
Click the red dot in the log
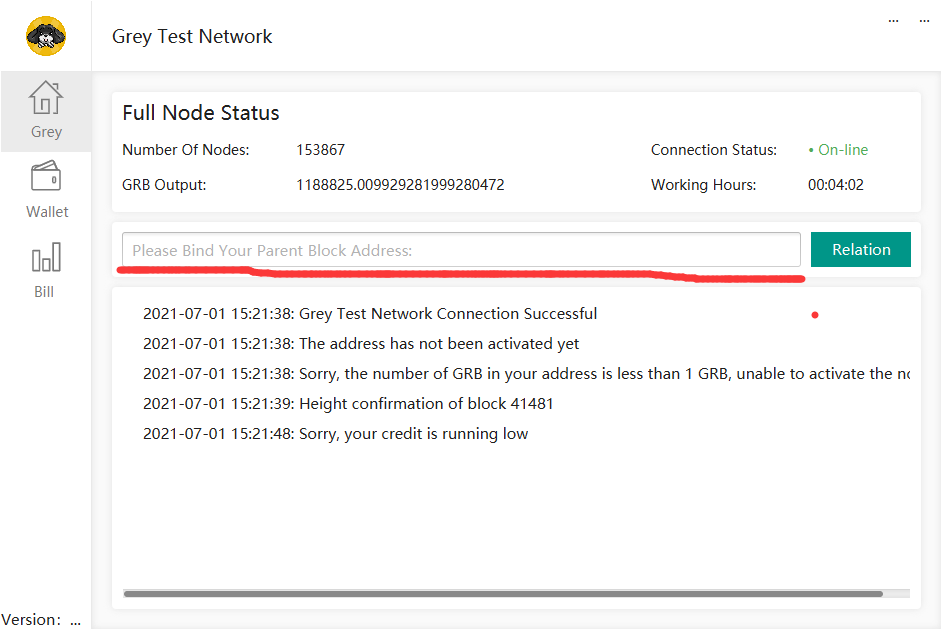(815, 315)
